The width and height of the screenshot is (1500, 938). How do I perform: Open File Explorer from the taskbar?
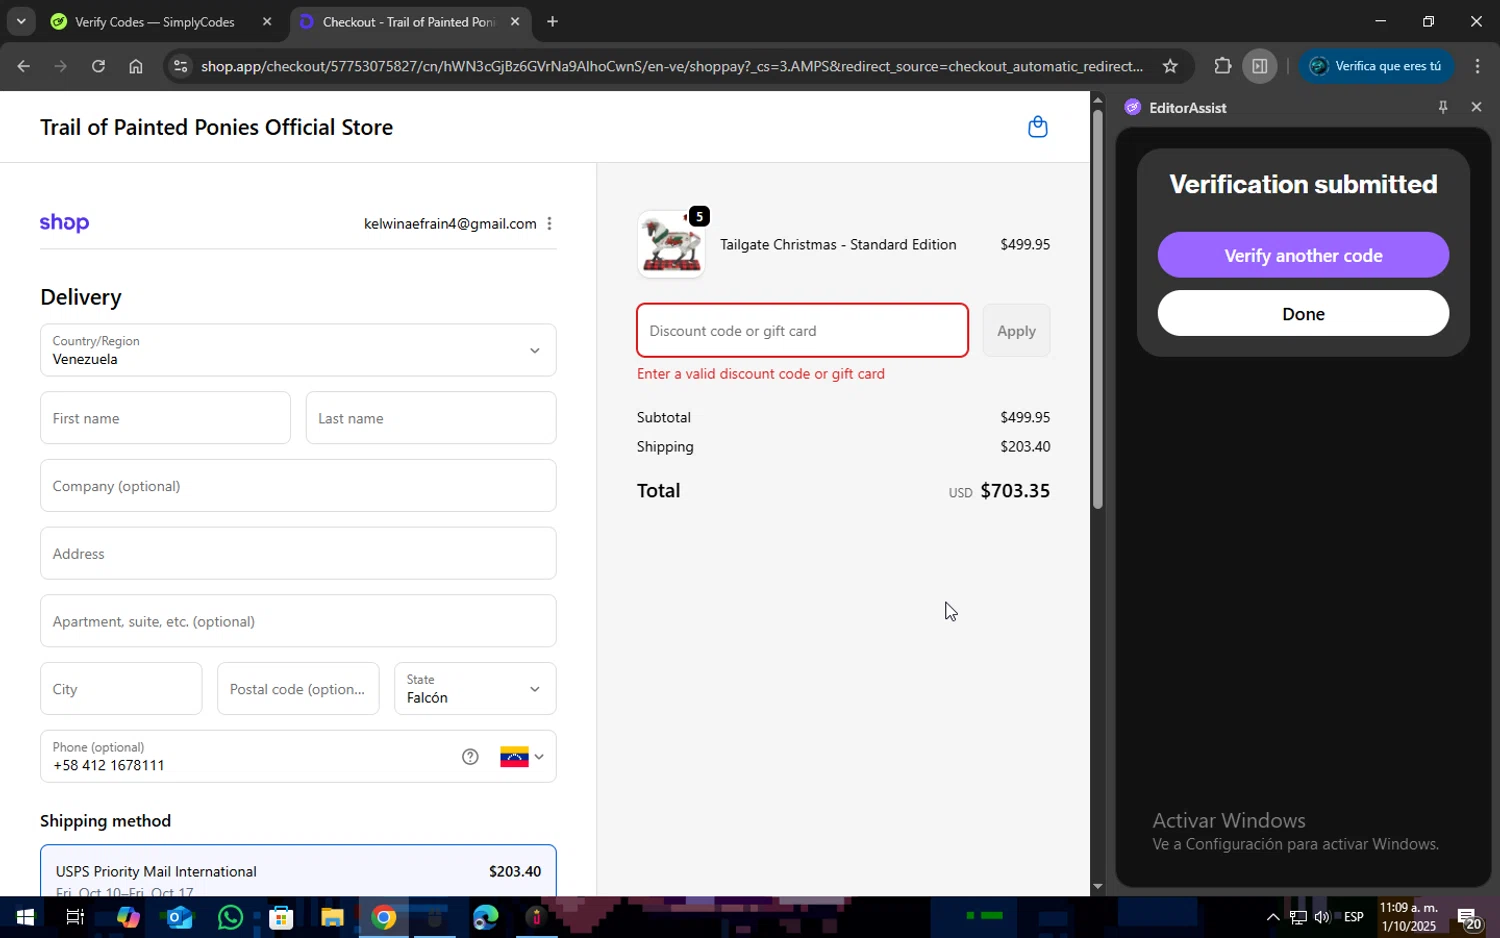pos(332,917)
